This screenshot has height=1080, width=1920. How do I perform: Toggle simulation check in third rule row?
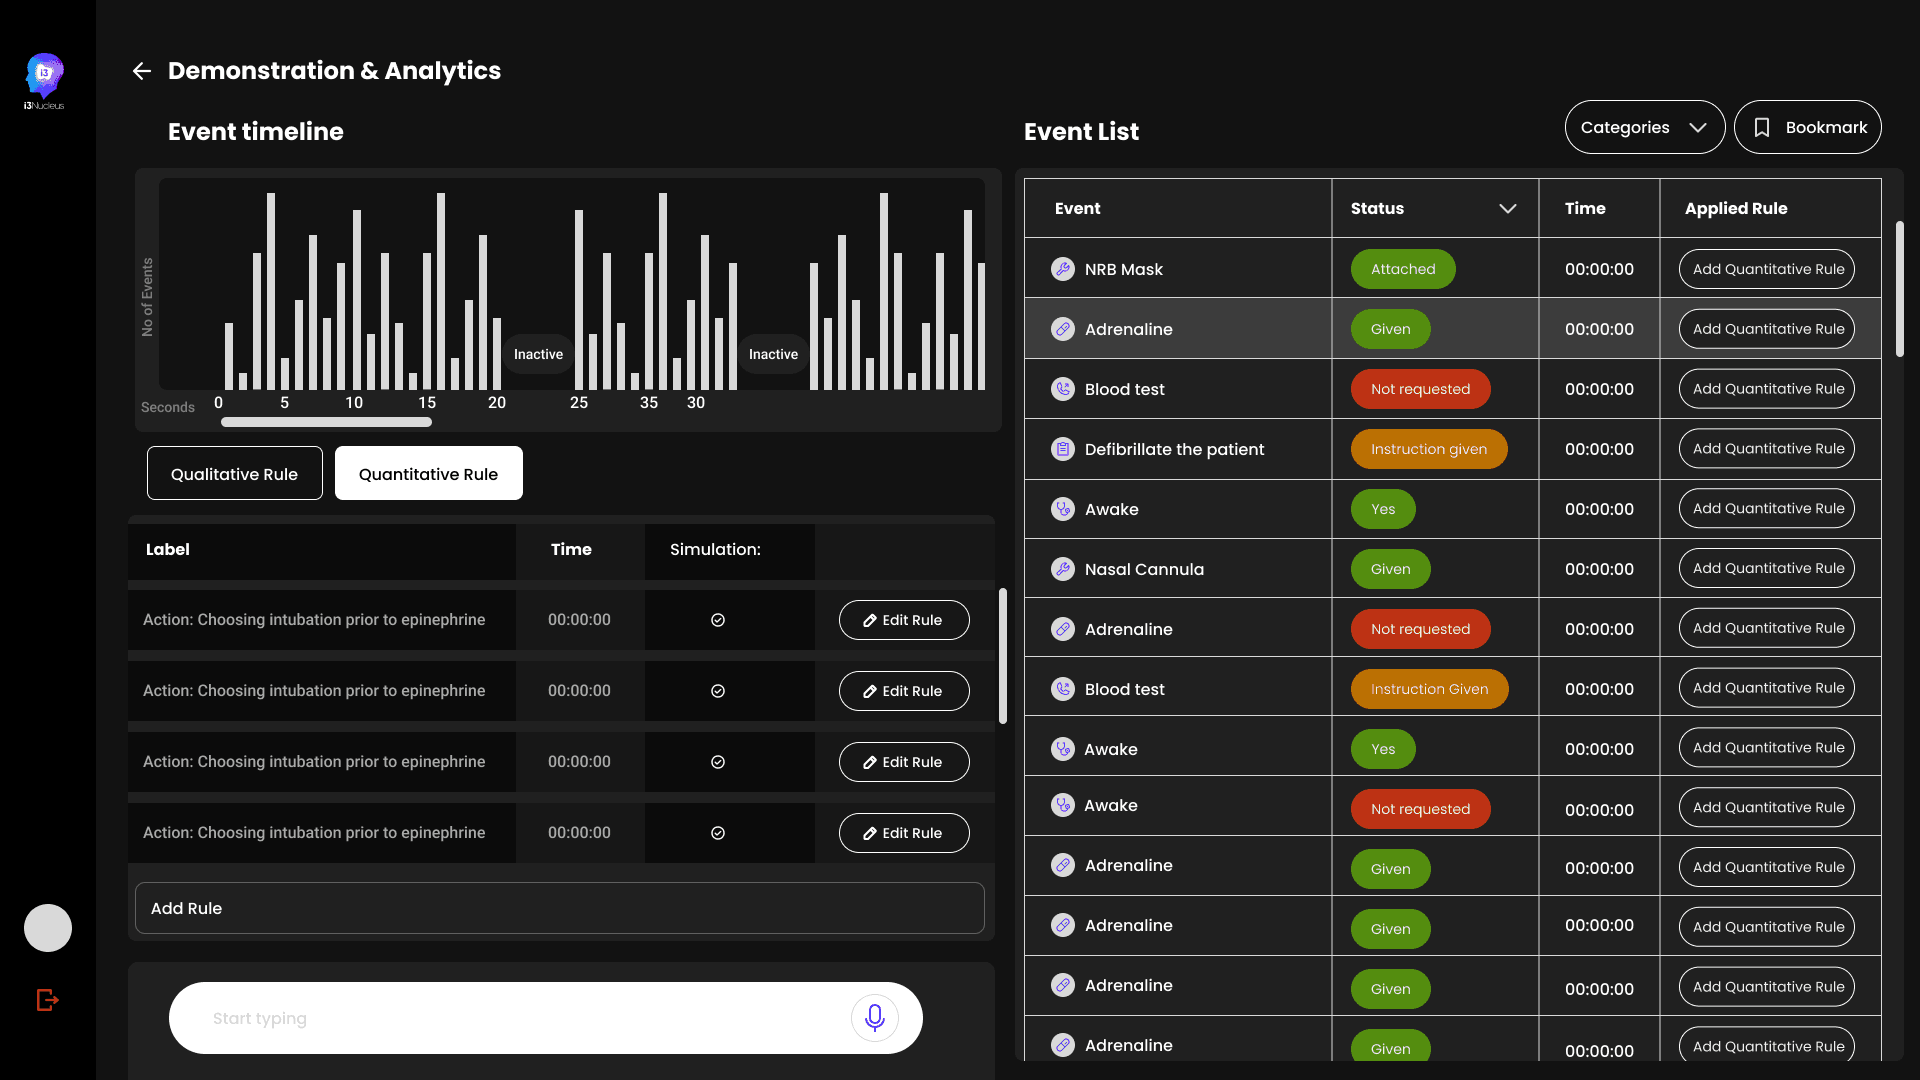click(718, 762)
